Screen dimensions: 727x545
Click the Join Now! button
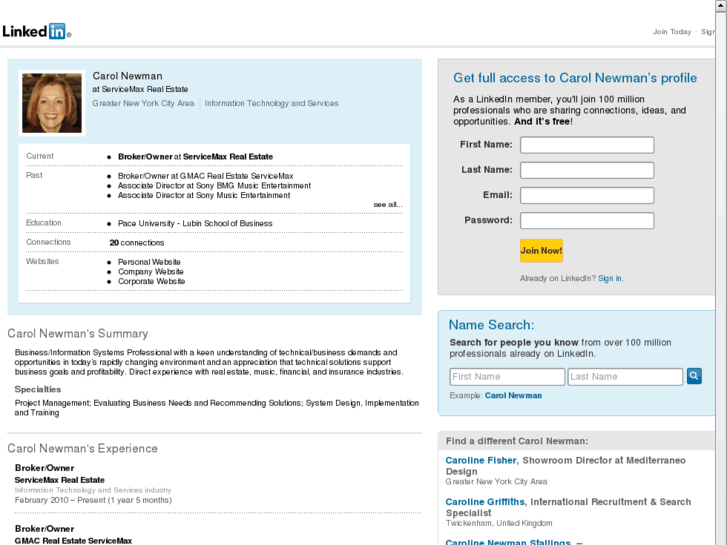pyautogui.click(x=541, y=250)
